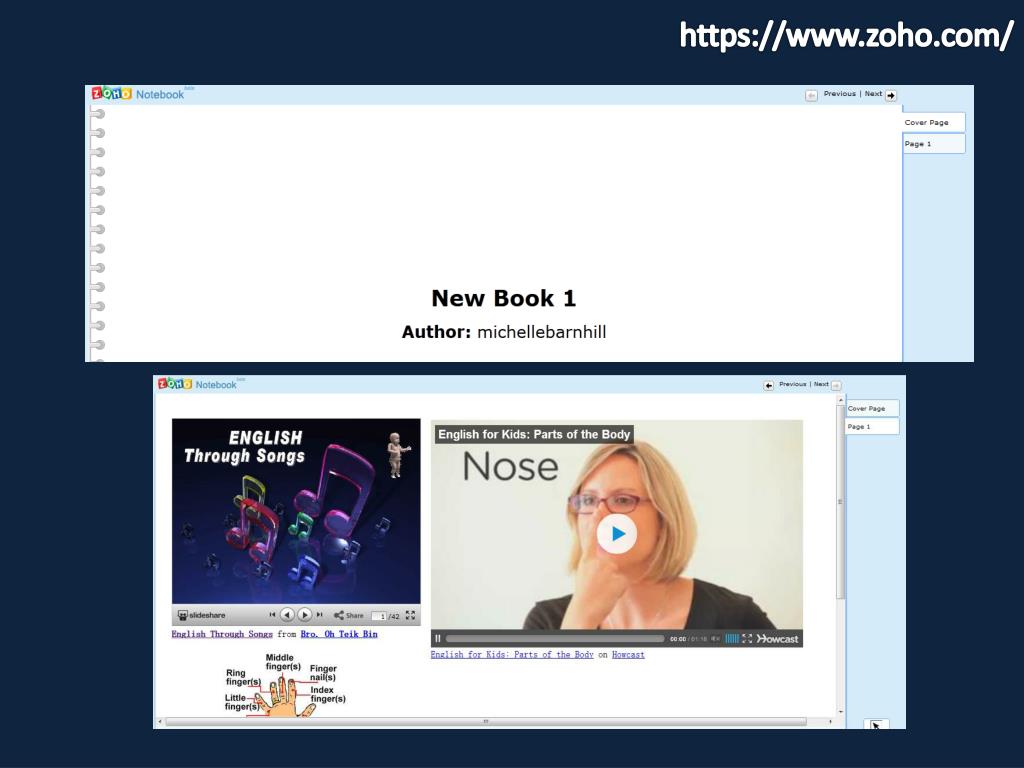
Task: Click the scroll left arrow of horizontal scrollbar
Action: (x=161, y=722)
